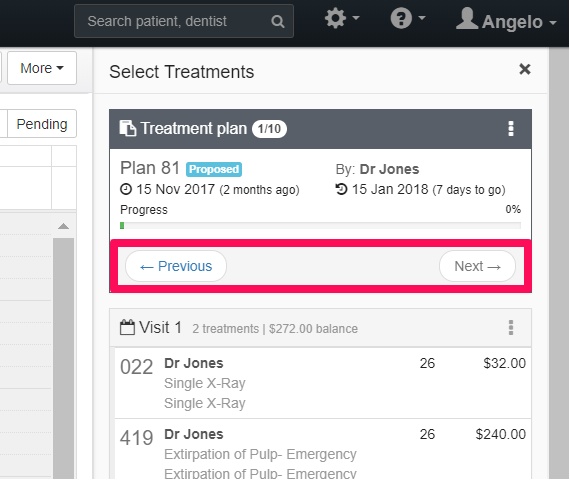This screenshot has width=570, height=480.
Task: Go to the Previous treatment plan
Action: 176,266
